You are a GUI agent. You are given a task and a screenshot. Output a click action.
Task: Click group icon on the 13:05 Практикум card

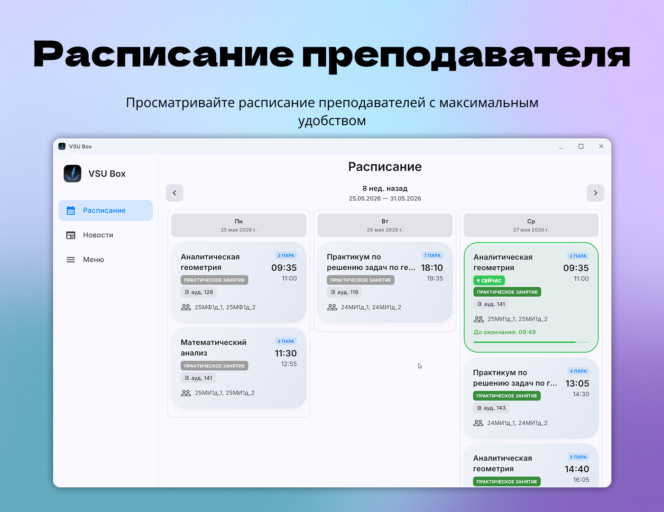tap(478, 423)
